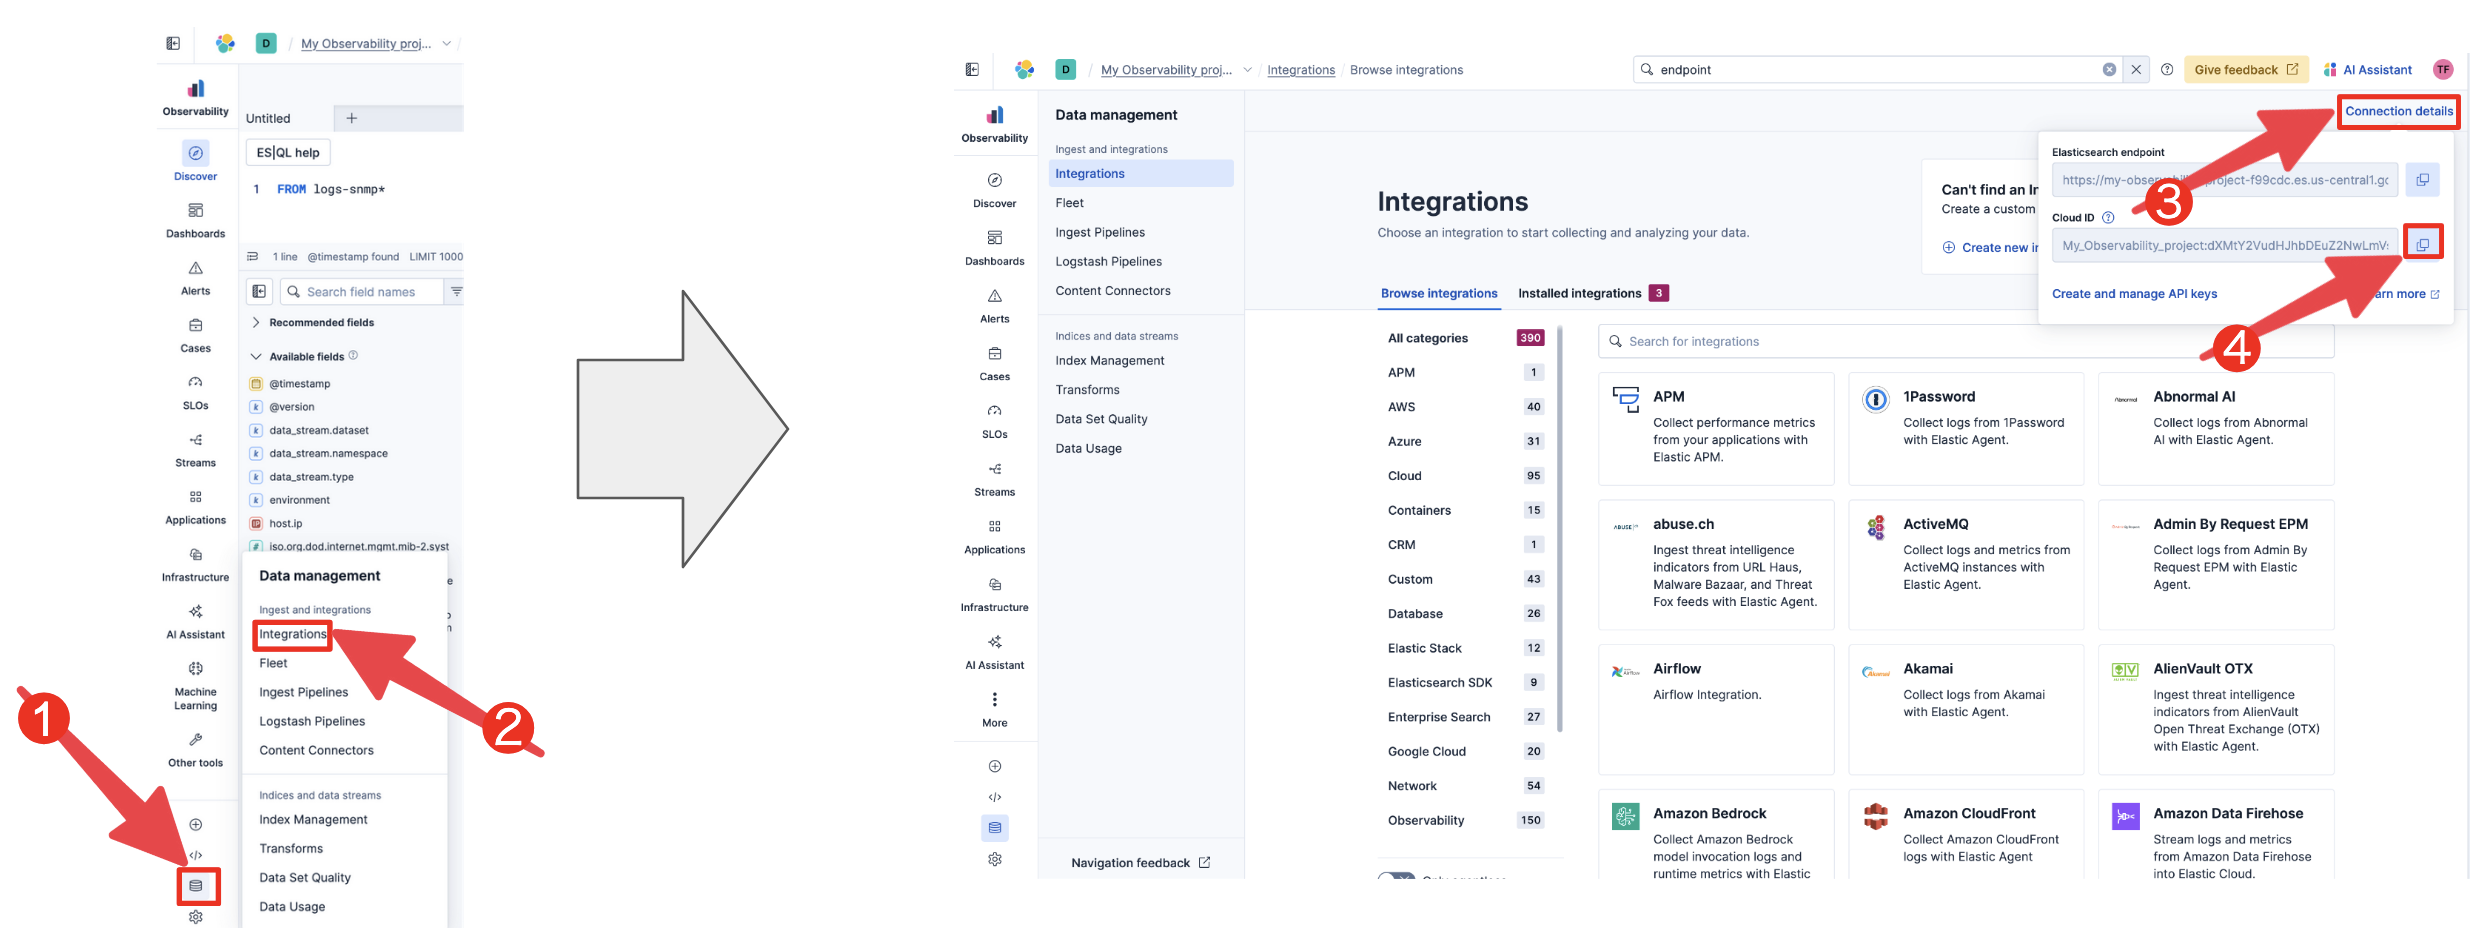This screenshot has width=2472, height=940.
Task: Click the category list scrollbar
Action: 1559,530
